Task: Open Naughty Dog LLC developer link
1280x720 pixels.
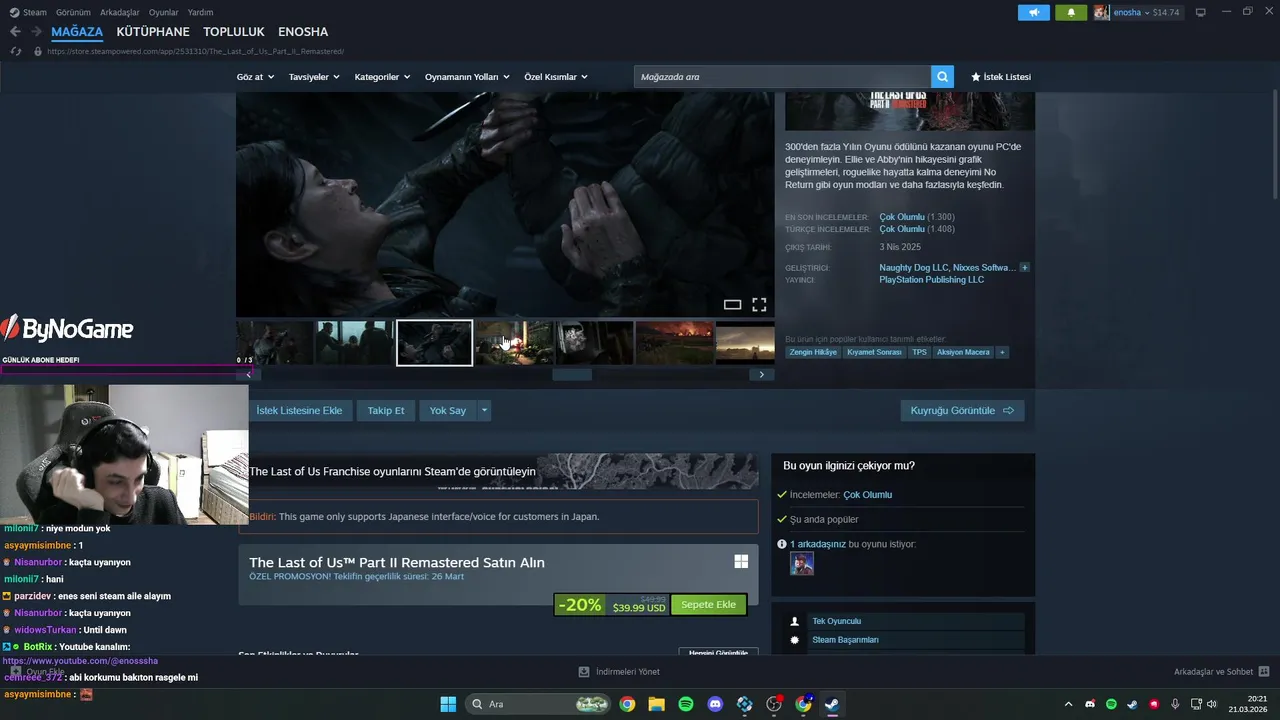Action: 914,268
